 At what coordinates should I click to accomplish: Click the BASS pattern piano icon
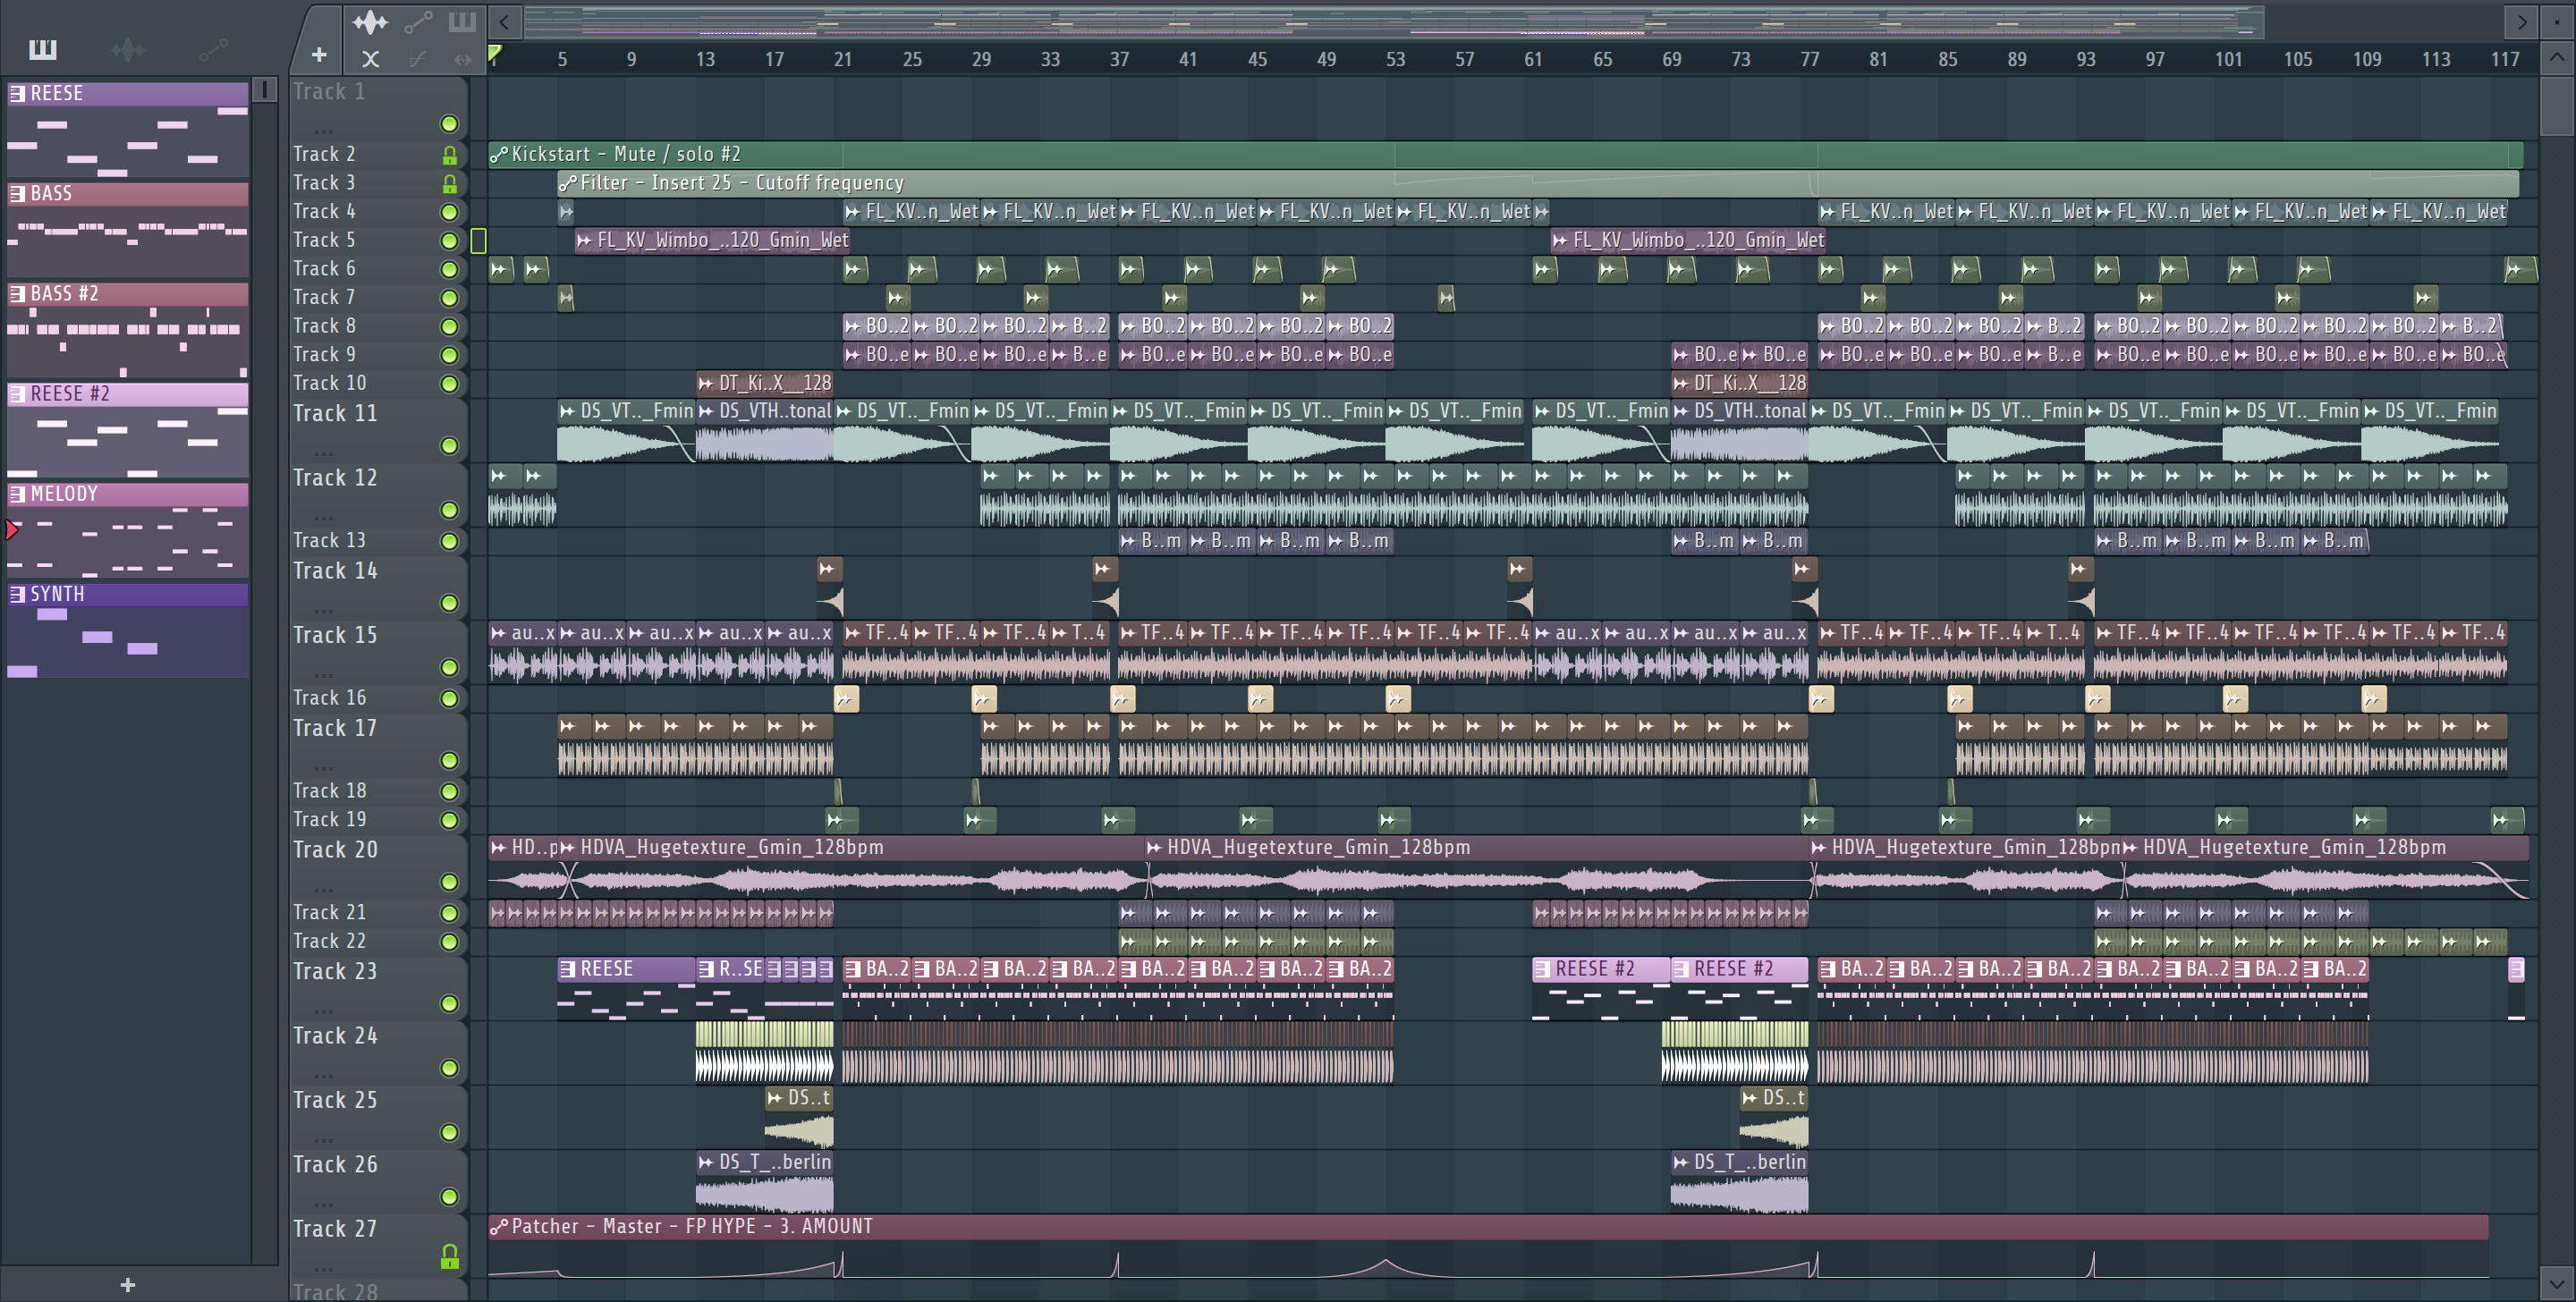click(17, 193)
